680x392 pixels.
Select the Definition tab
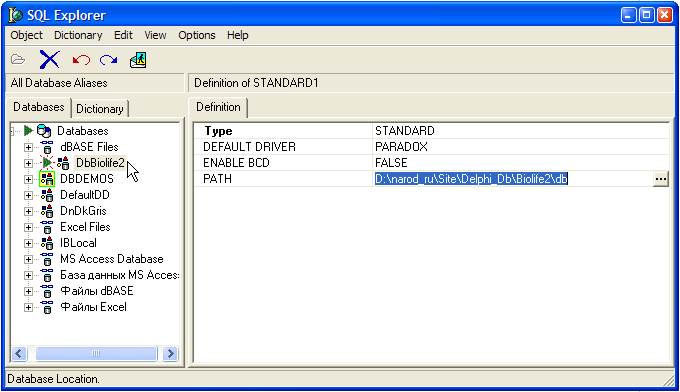pos(218,107)
